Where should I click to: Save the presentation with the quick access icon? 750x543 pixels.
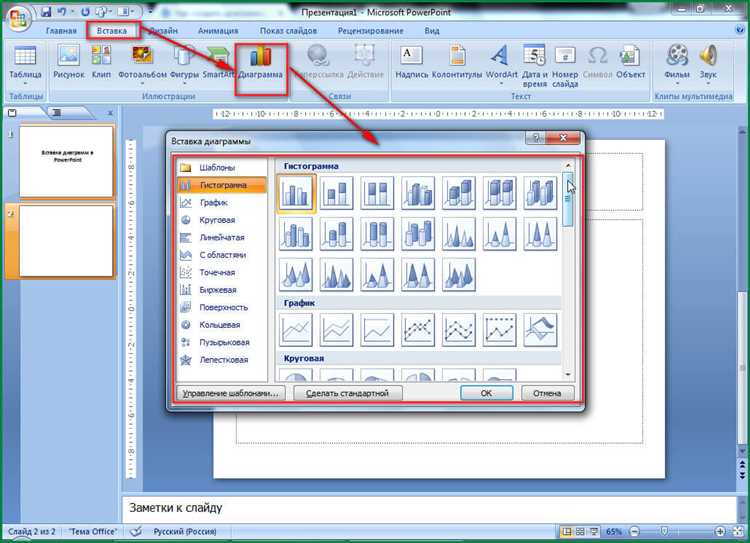pos(46,11)
